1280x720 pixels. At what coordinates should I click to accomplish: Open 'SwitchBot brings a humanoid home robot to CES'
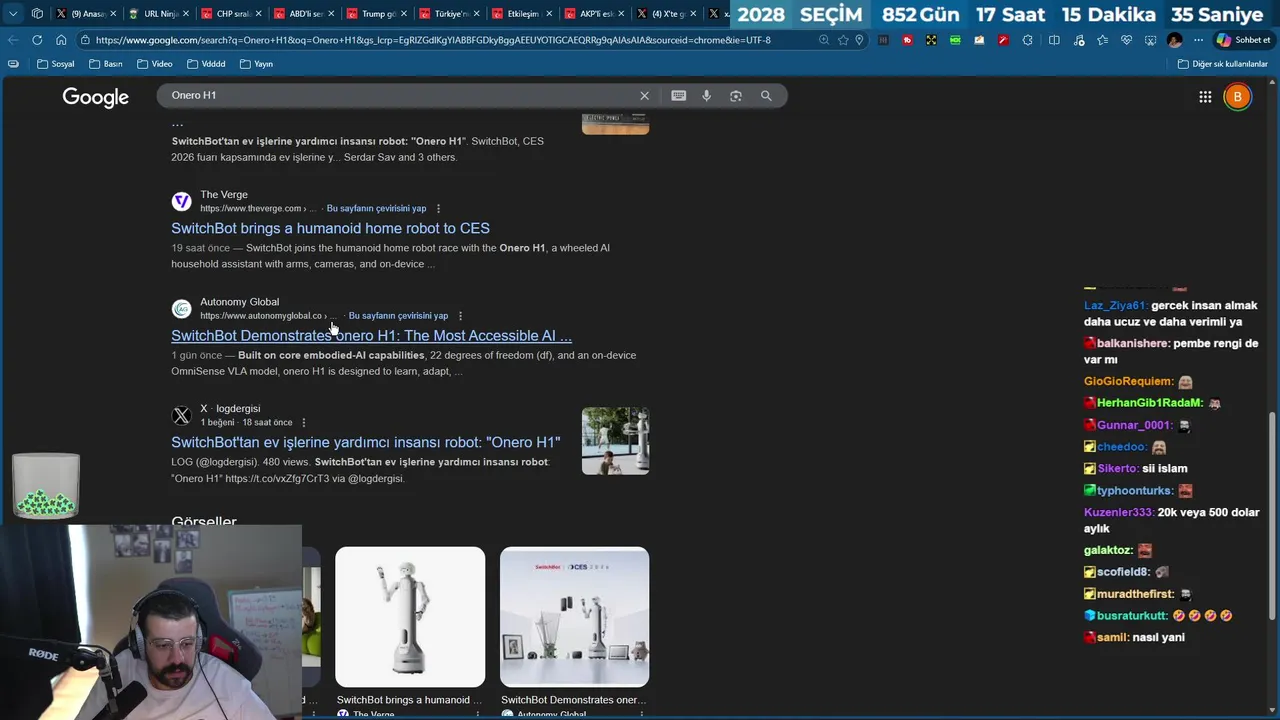pos(330,229)
